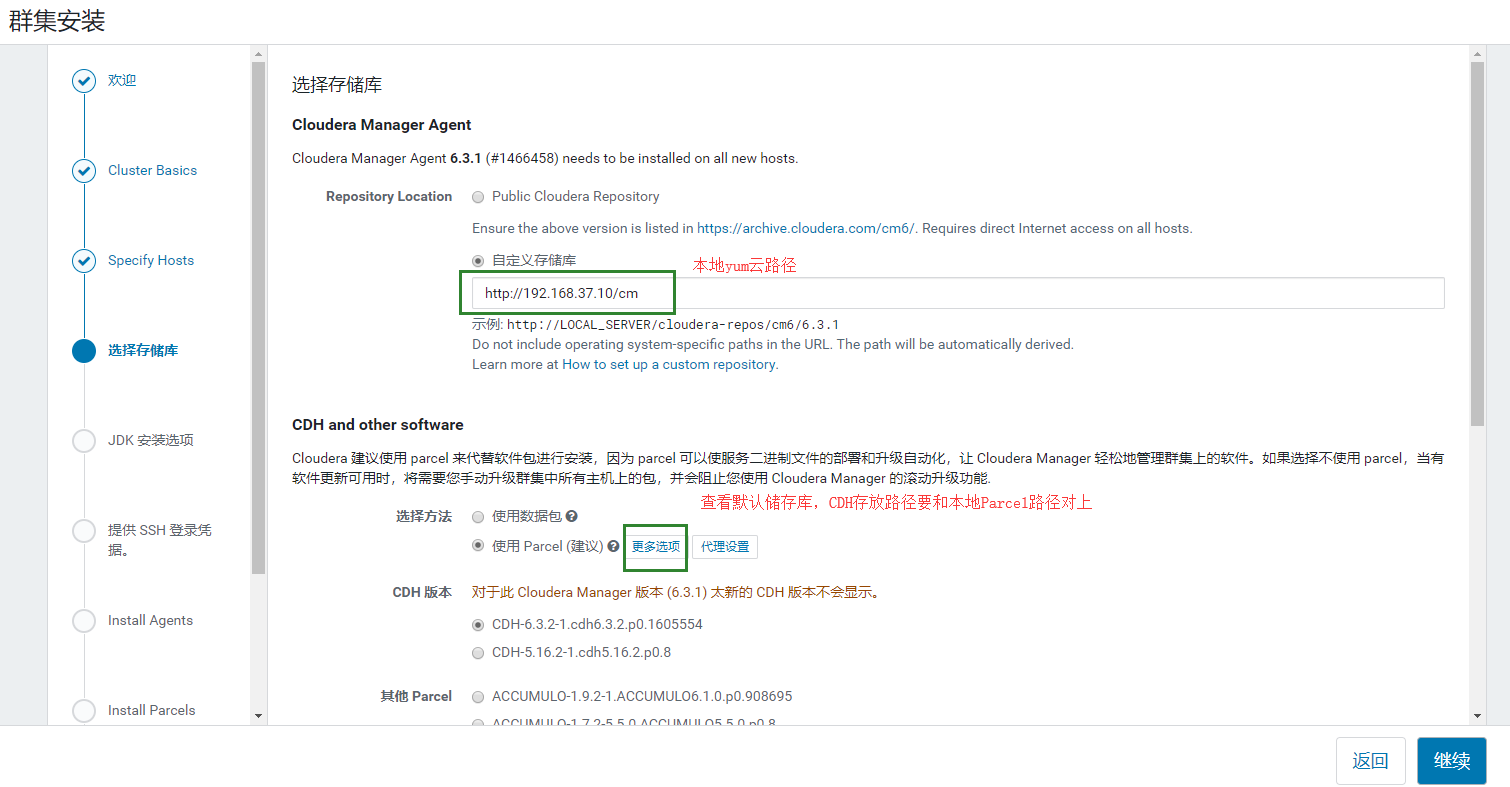Click the 选择存储库 current step circle

click(84, 351)
